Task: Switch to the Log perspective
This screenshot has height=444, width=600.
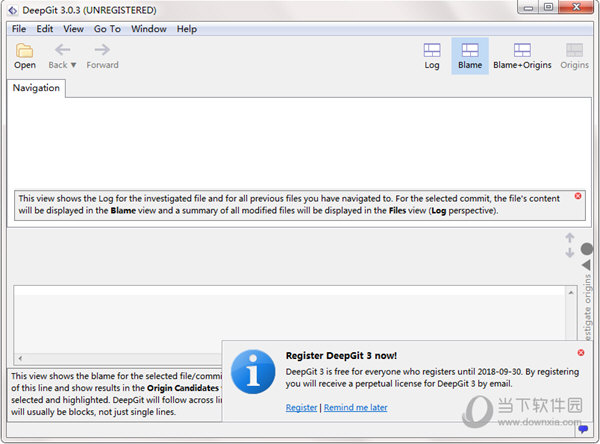Action: 432,56
